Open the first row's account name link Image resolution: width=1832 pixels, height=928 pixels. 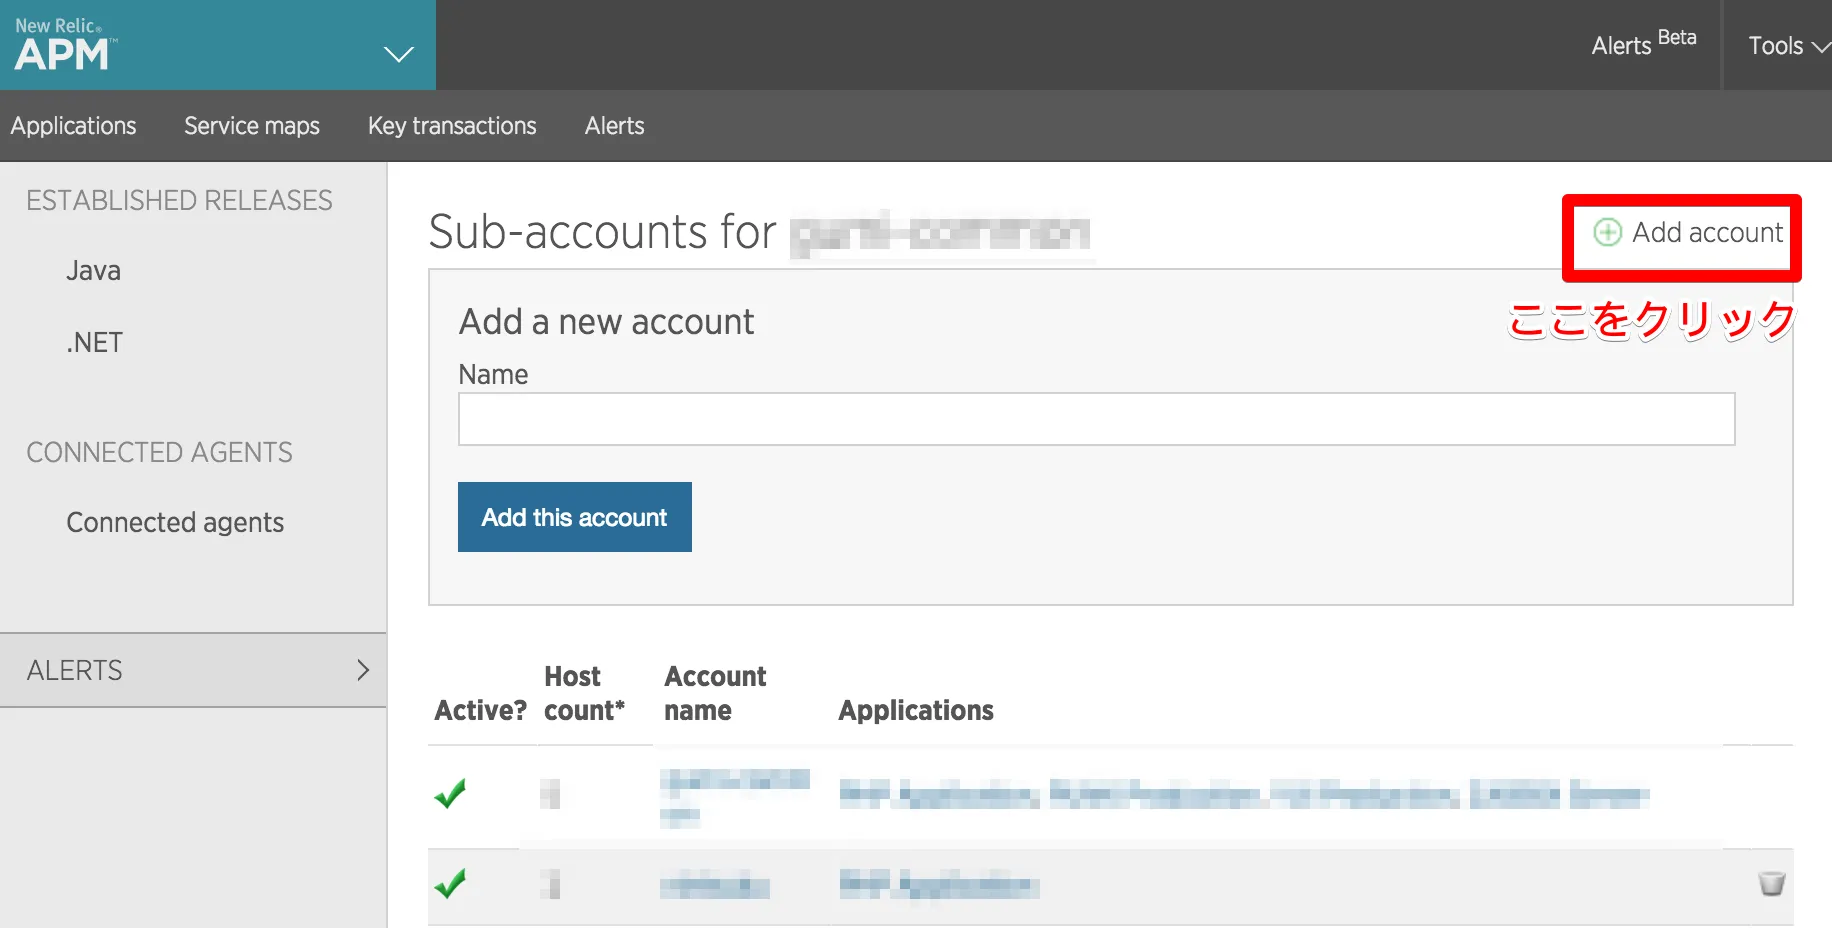734,780
